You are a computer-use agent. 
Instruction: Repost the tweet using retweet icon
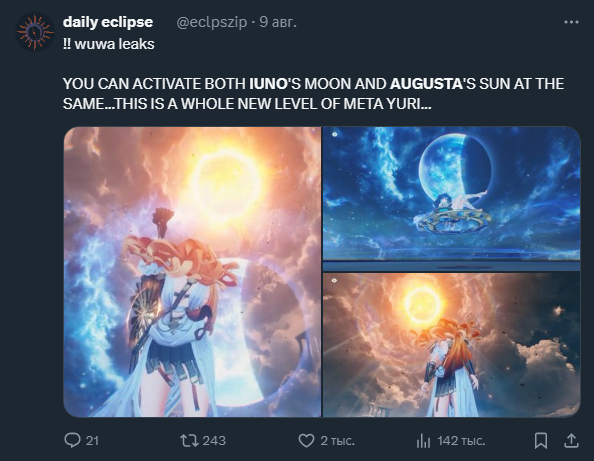(189, 441)
